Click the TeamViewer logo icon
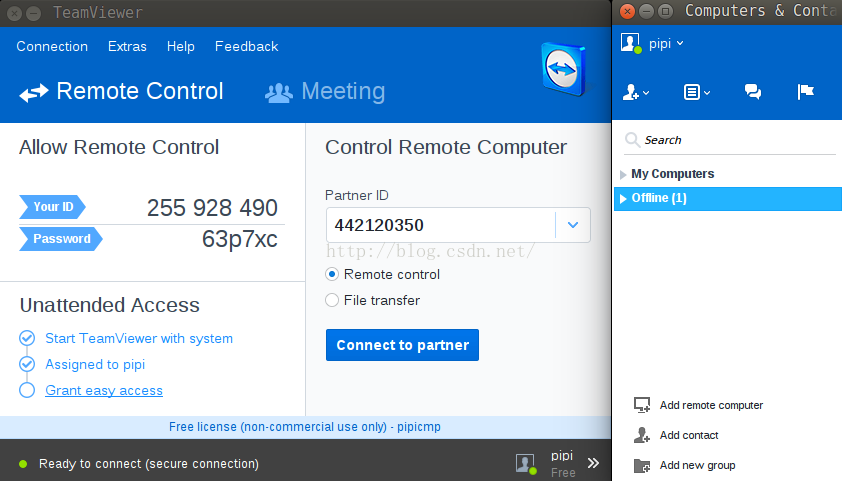The height and width of the screenshot is (481, 842). coord(563,69)
